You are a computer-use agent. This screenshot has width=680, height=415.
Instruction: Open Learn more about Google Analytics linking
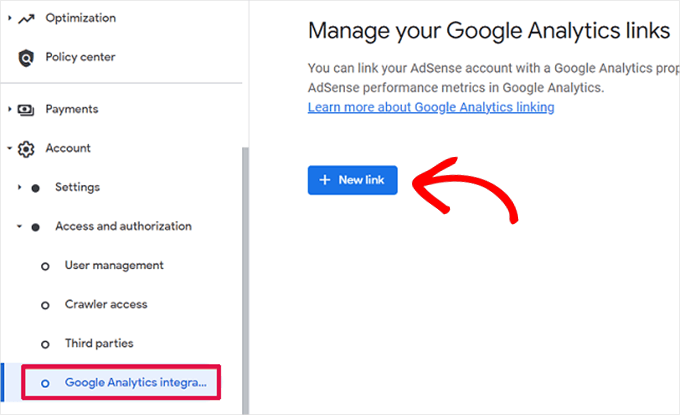(x=431, y=107)
